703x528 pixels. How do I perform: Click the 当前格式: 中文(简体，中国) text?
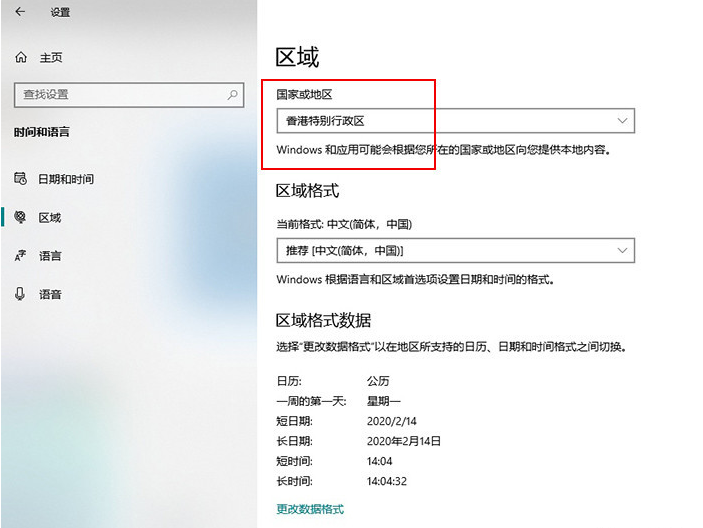tap(344, 224)
